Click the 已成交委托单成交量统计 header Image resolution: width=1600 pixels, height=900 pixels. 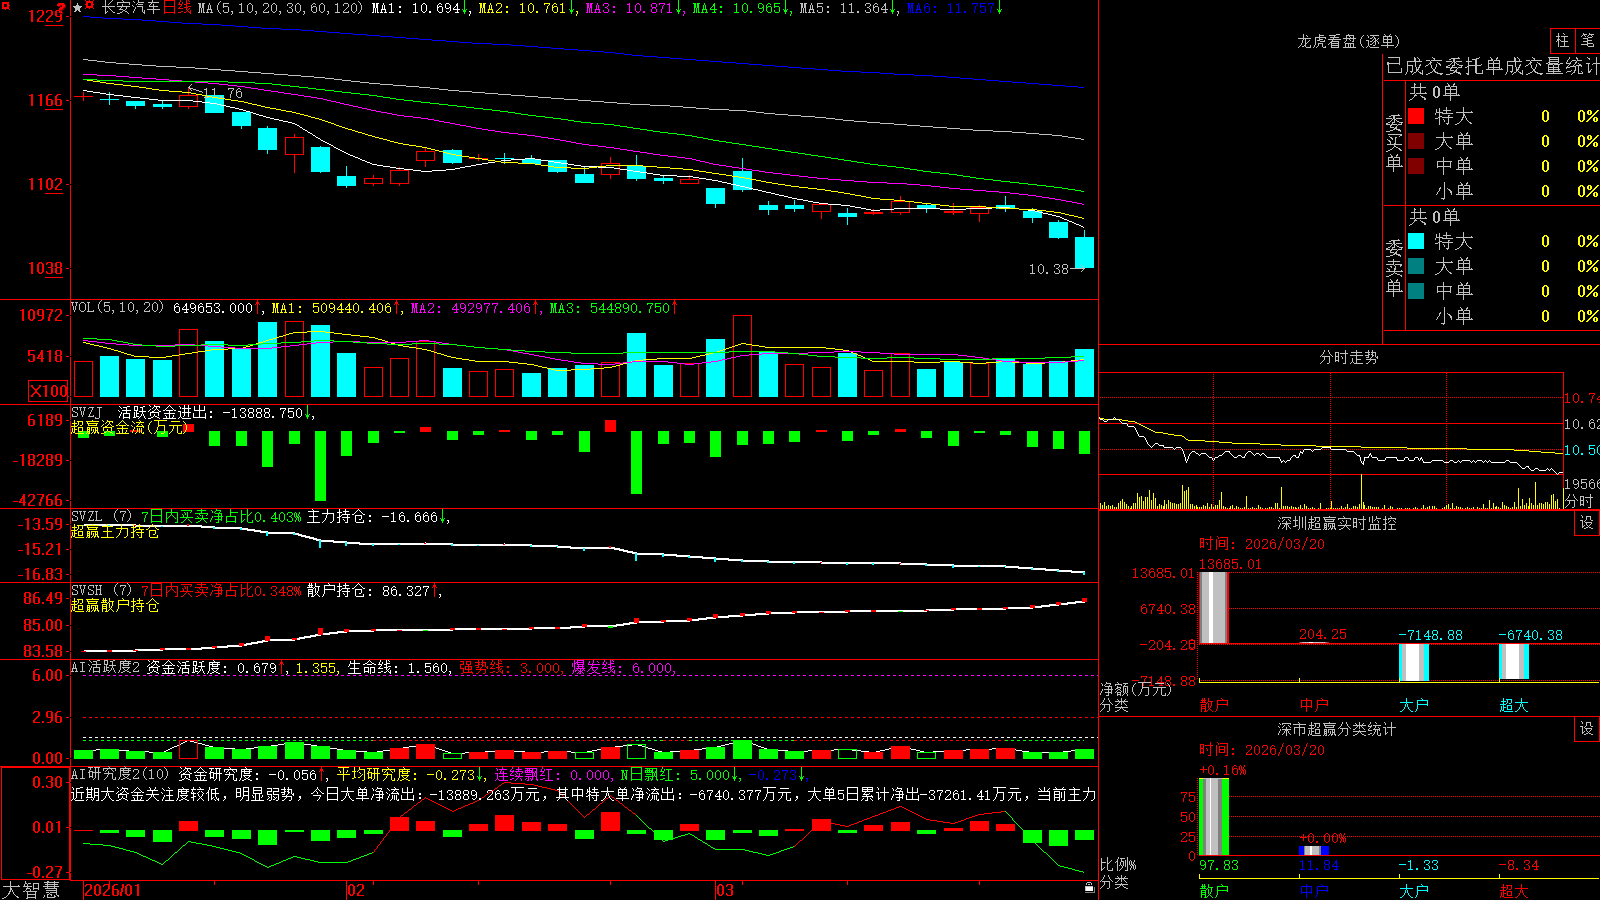(1492, 66)
